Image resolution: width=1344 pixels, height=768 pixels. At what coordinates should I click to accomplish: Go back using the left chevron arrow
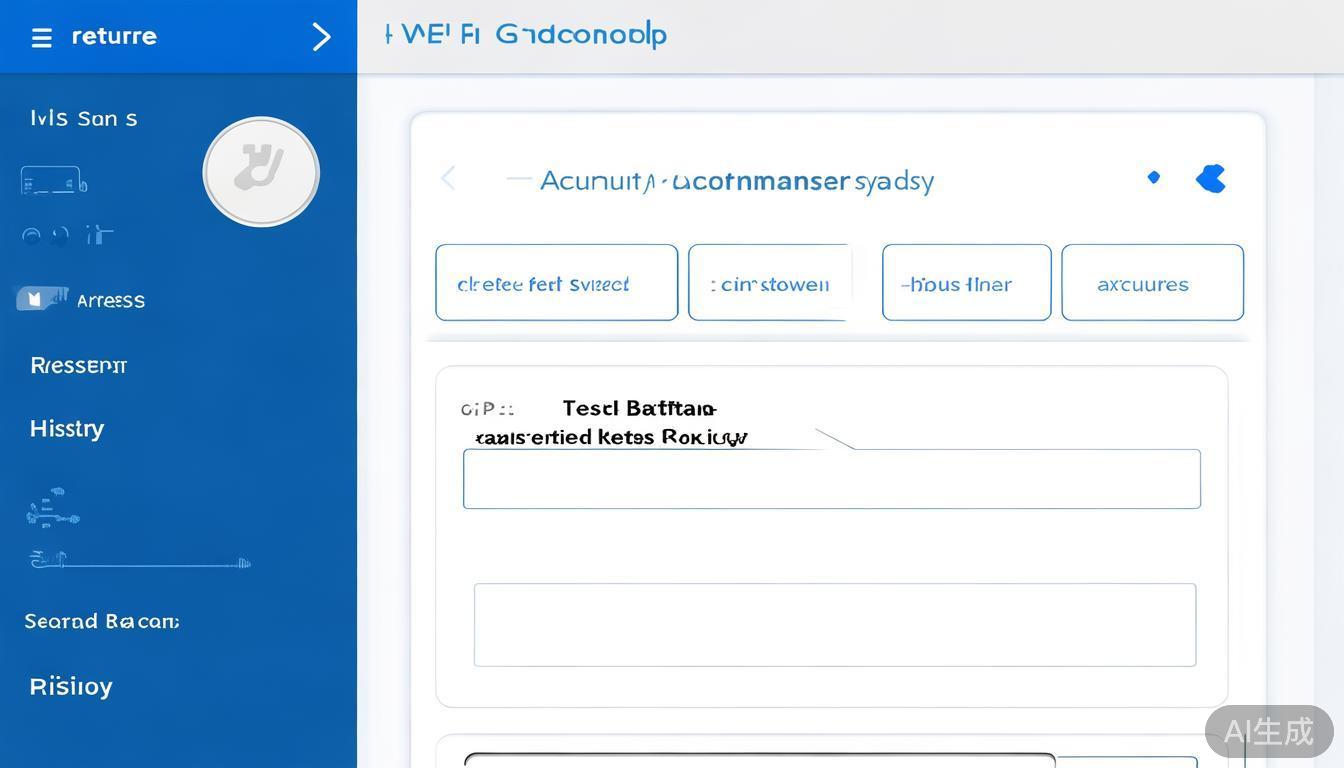point(449,179)
